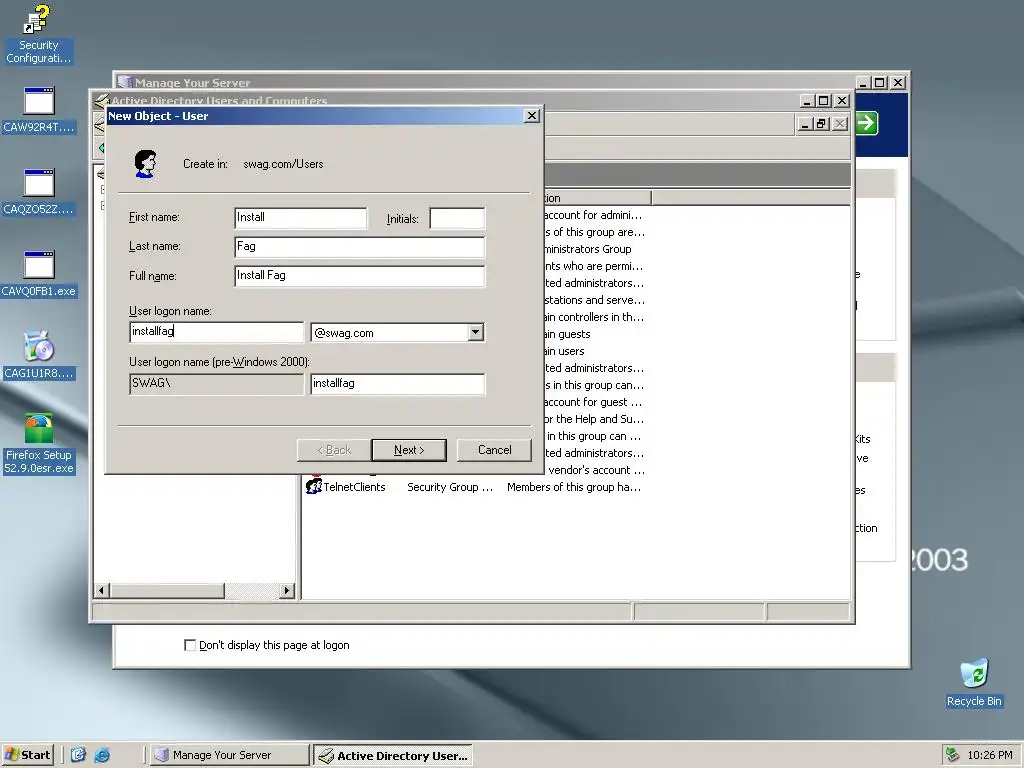Open the @swag.com domain suffix dropdown
Viewport: 1024px width, 768px height.
[475, 332]
